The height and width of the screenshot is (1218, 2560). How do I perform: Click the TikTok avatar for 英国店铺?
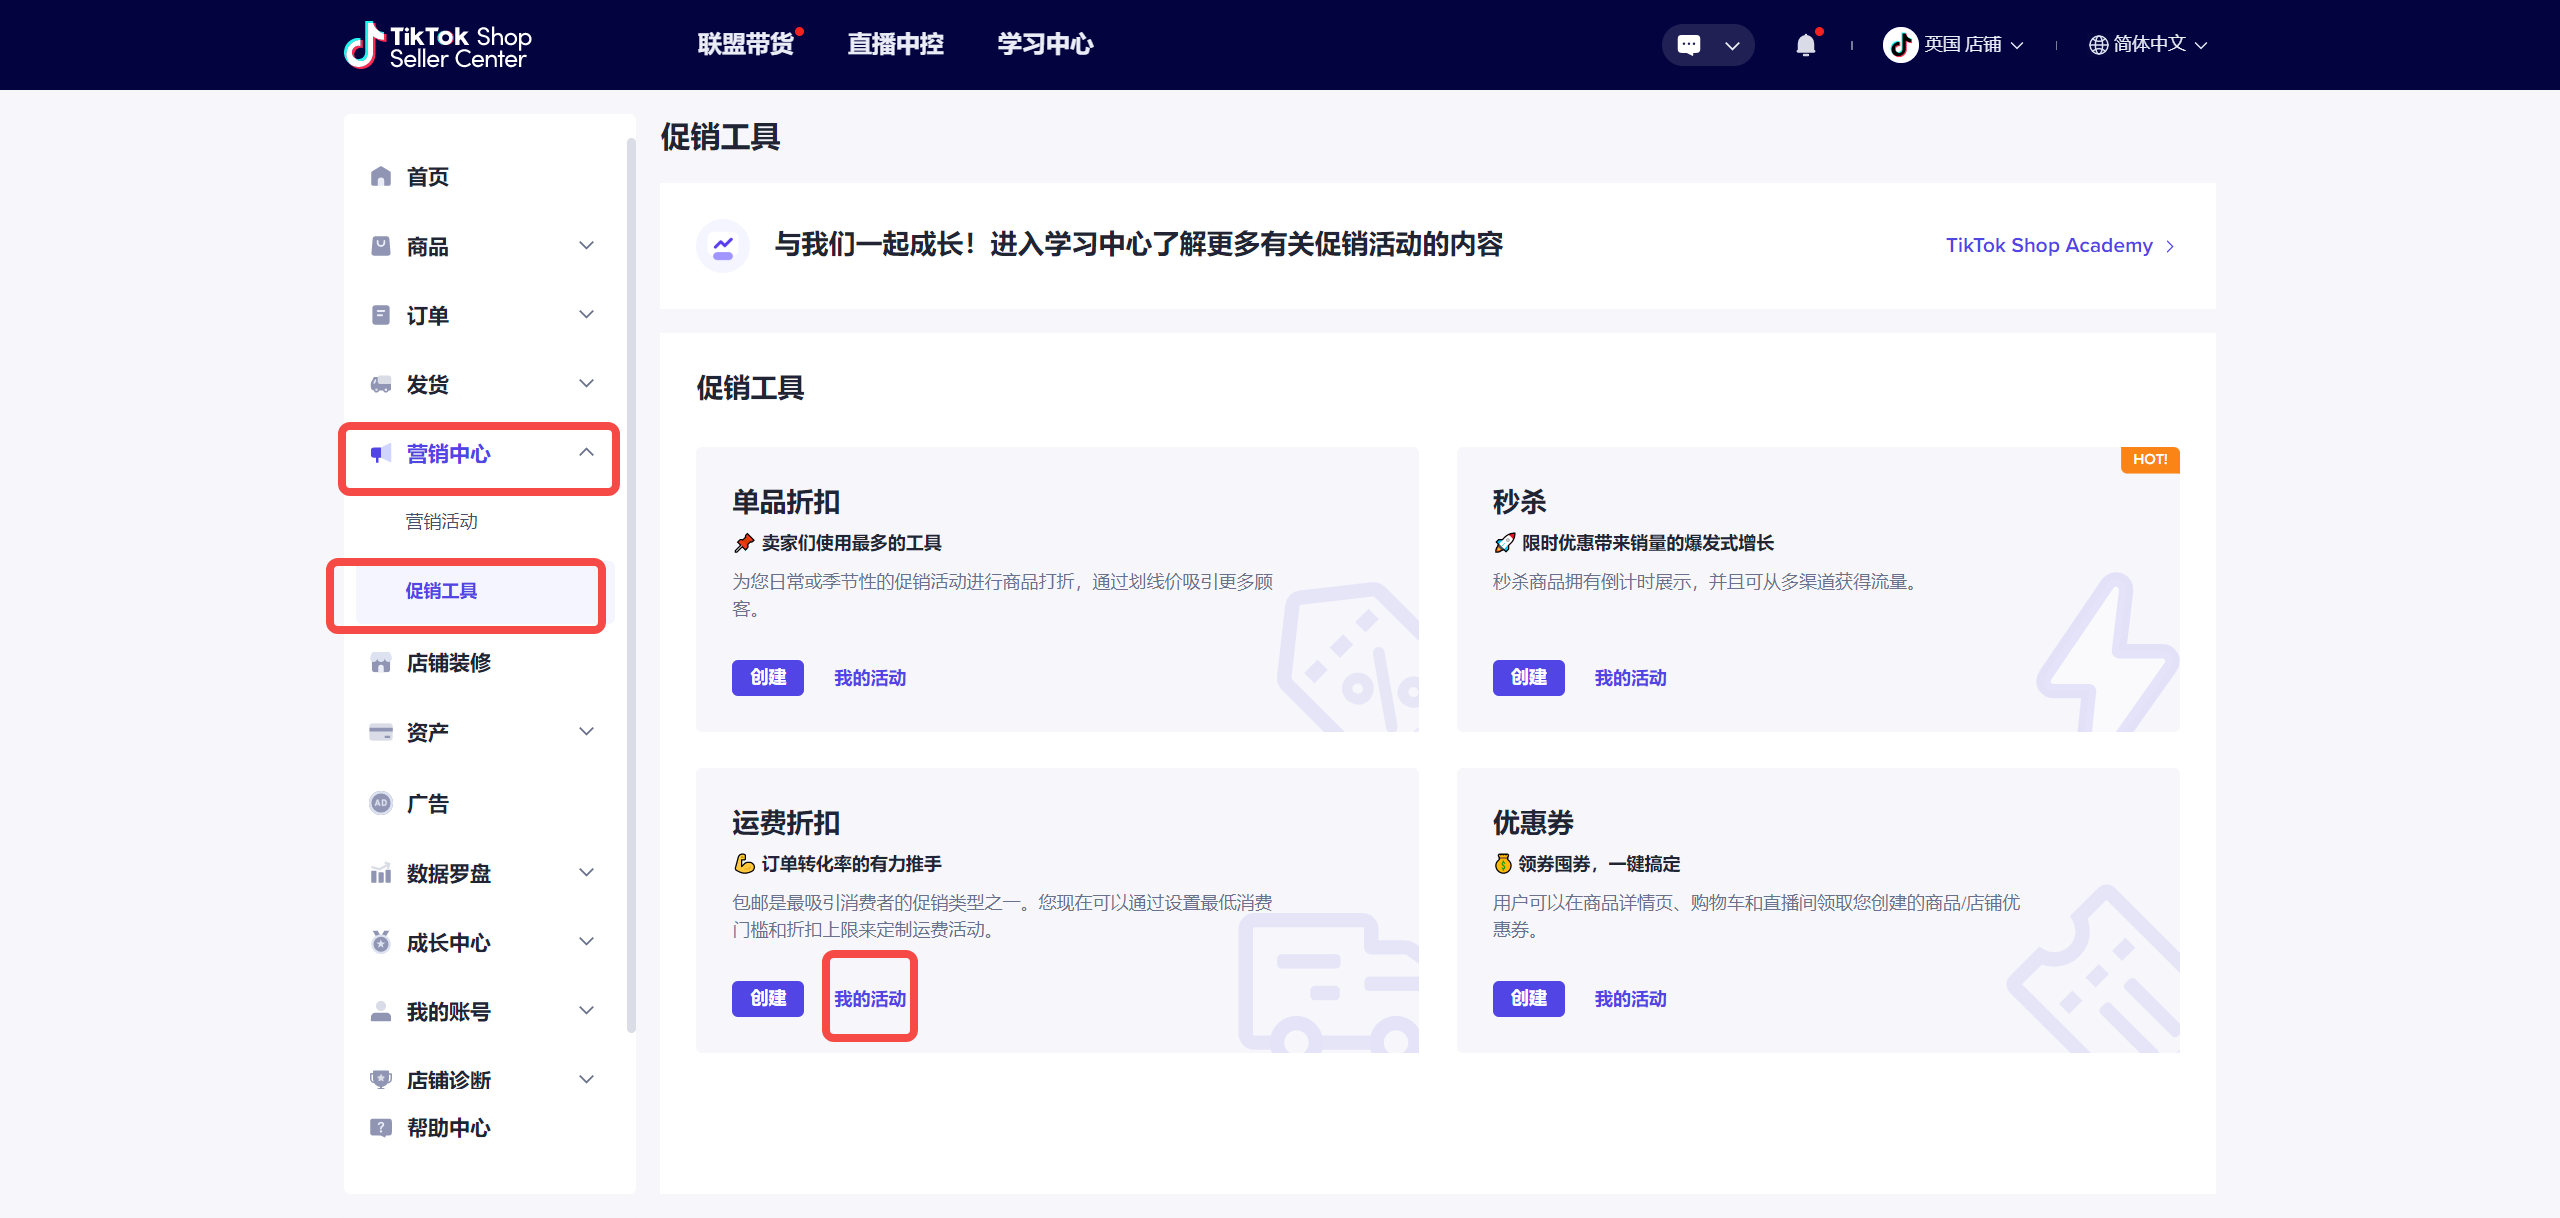1900,45
